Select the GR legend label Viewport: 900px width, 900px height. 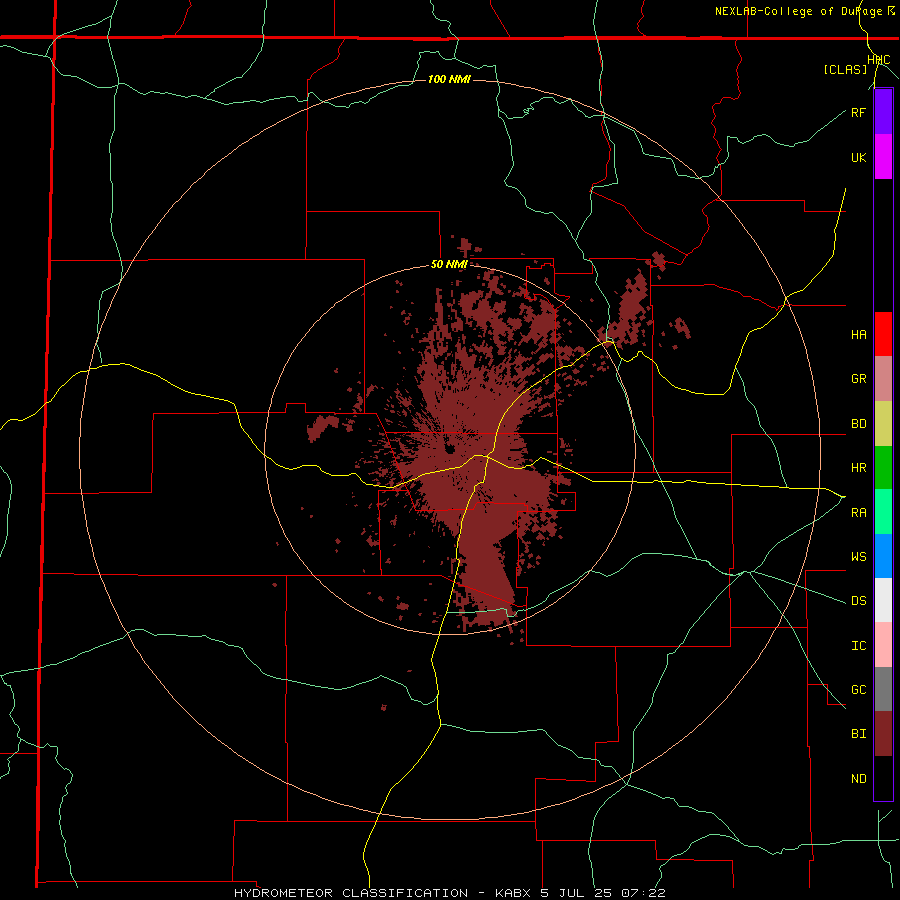pos(858,379)
